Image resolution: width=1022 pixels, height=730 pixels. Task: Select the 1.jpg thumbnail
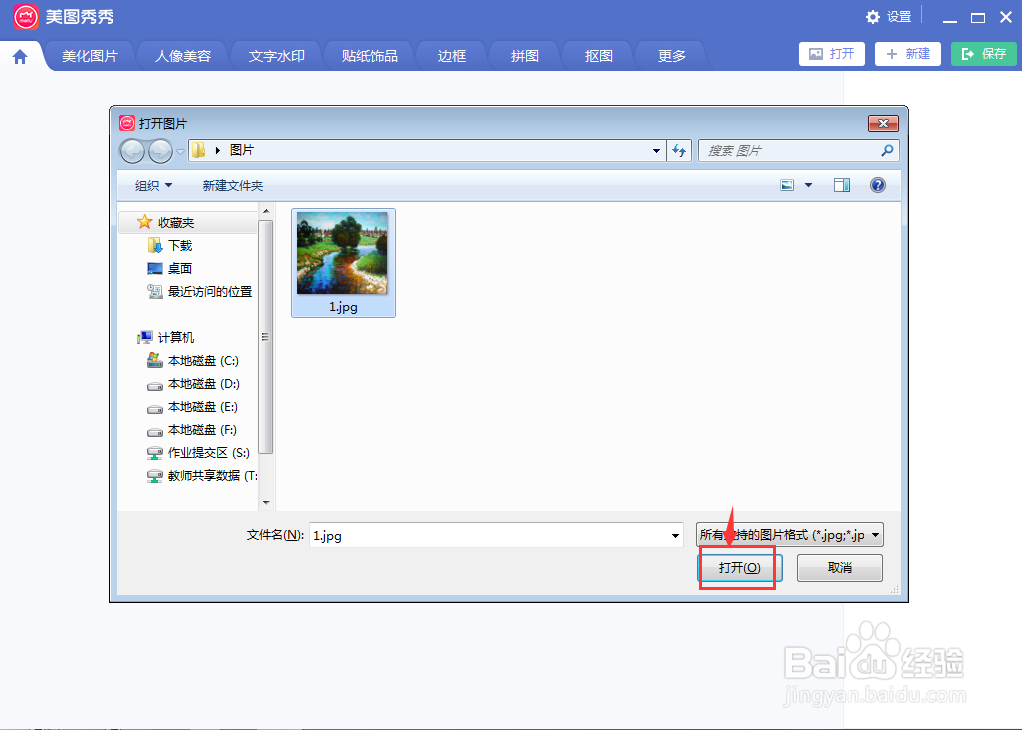coord(343,263)
